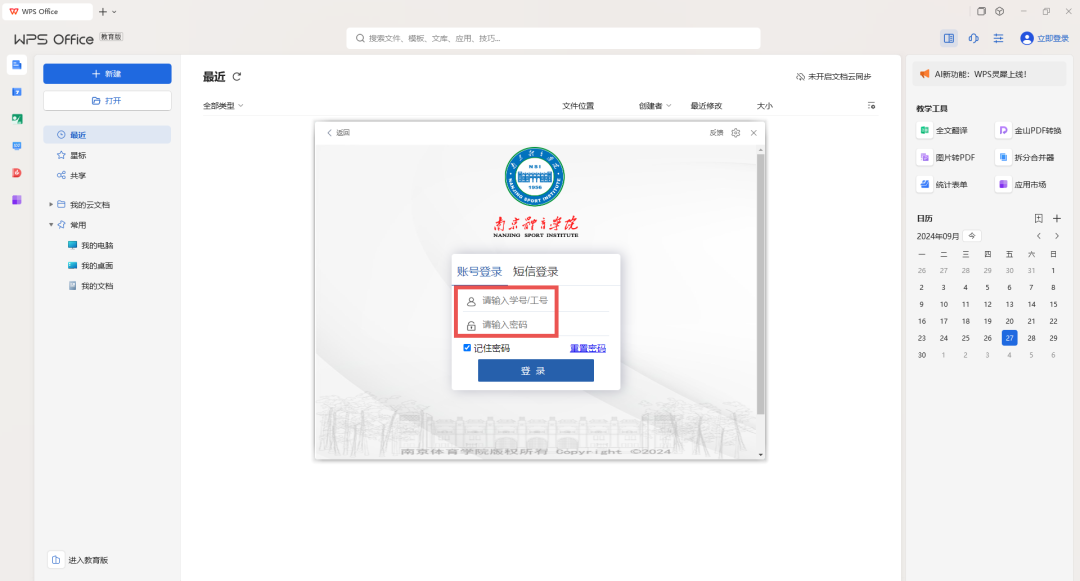Open the 统计表单 tool

click(943, 184)
